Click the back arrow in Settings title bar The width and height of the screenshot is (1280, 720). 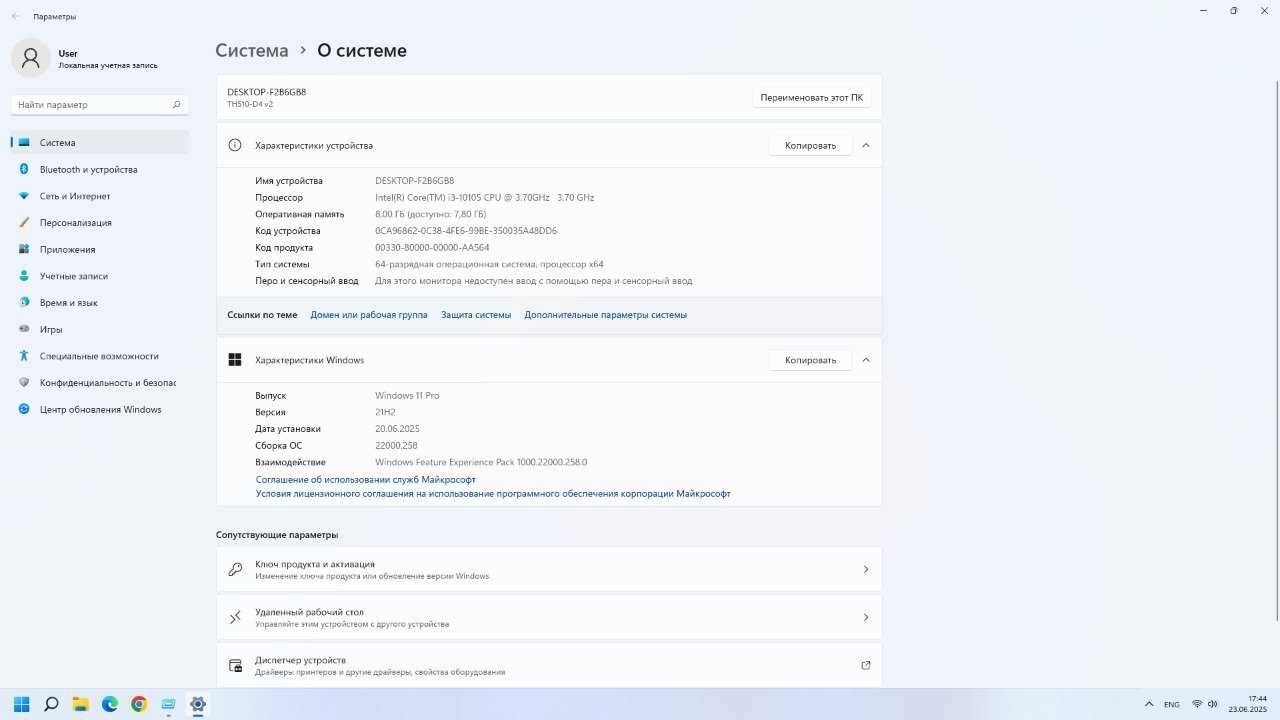15,16
